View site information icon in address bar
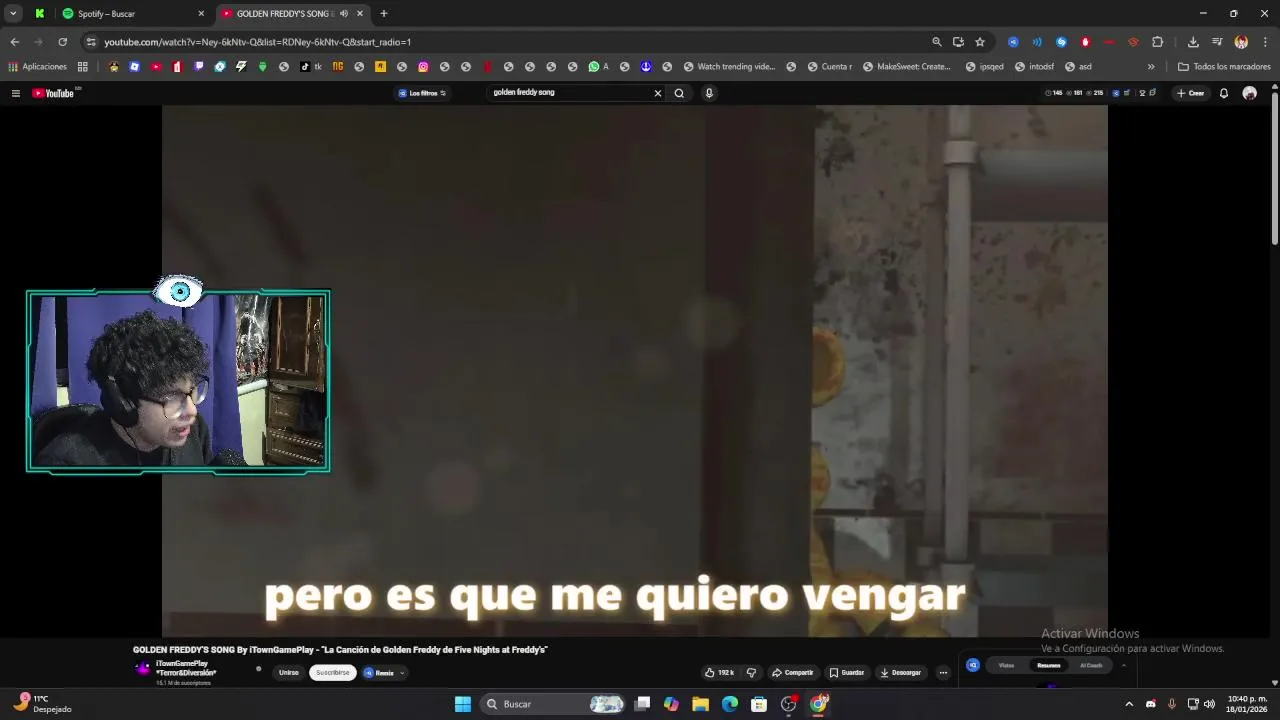 click(91, 42)
